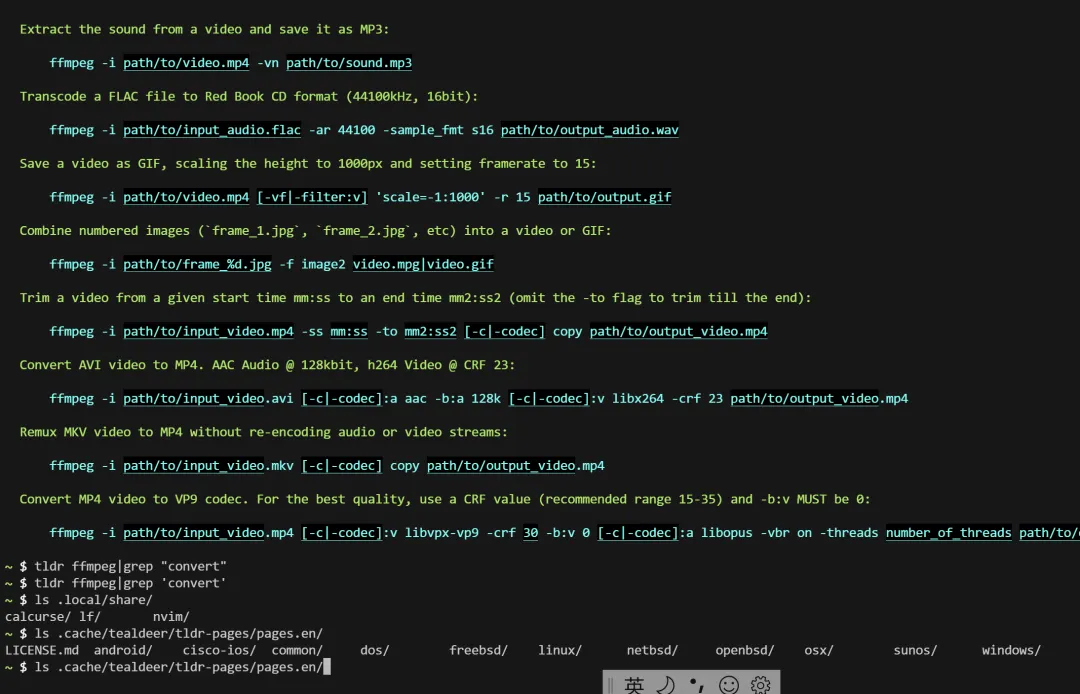Click path/to/input_audio.flac in the transcode command
This screenshot has height=694, width=1080.
pyautogui.click(x=211, y=129)
